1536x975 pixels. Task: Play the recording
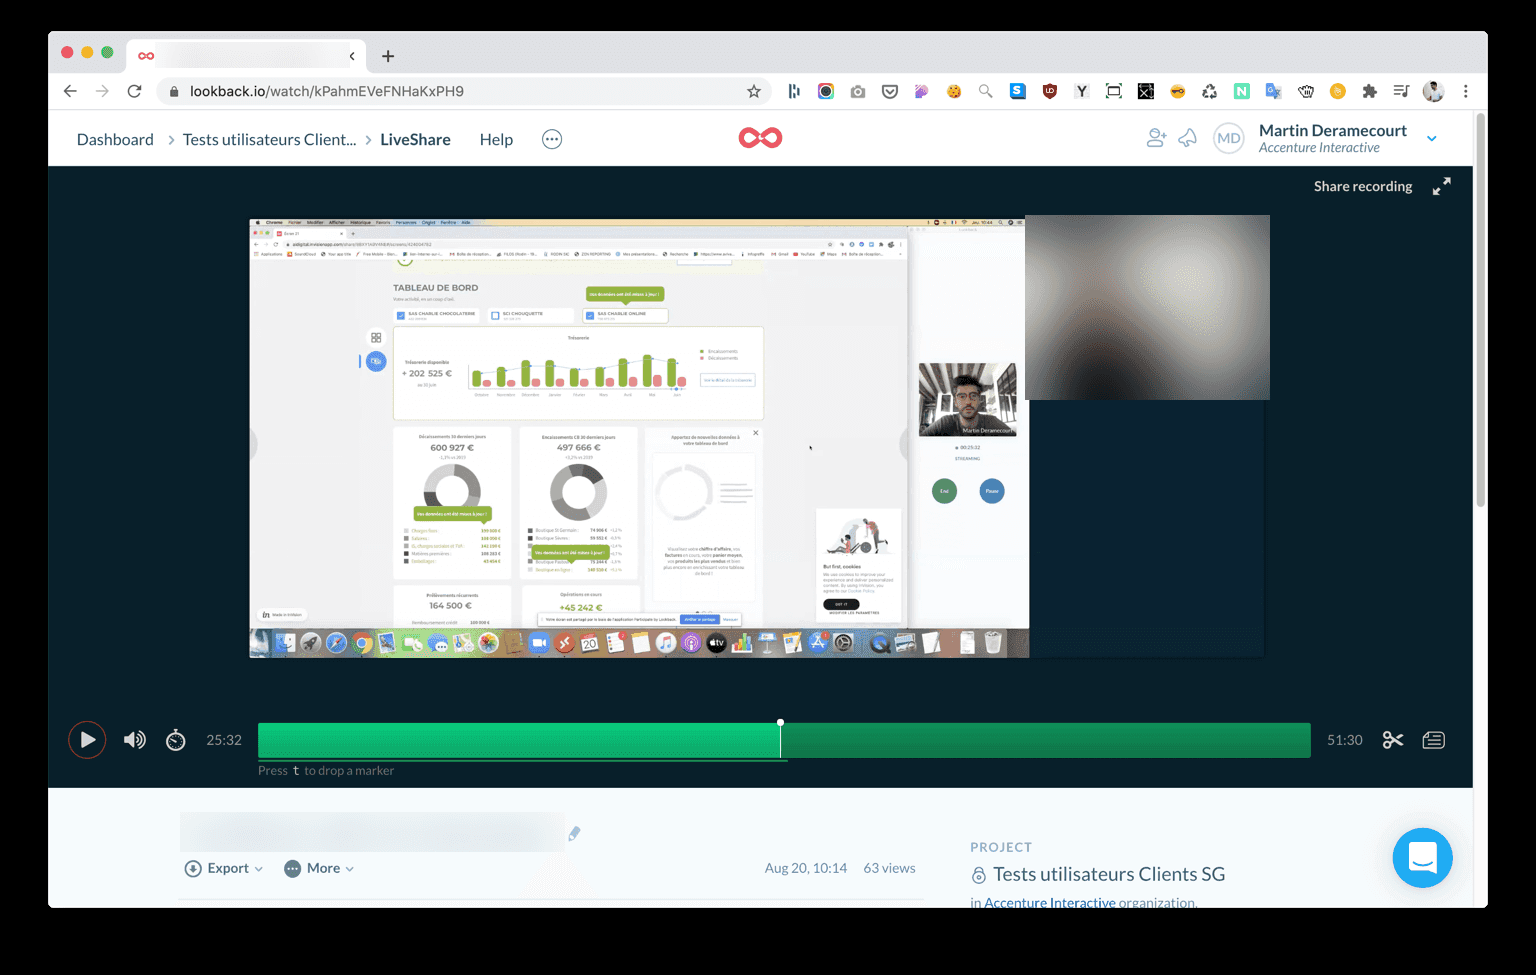pos(87,740)
